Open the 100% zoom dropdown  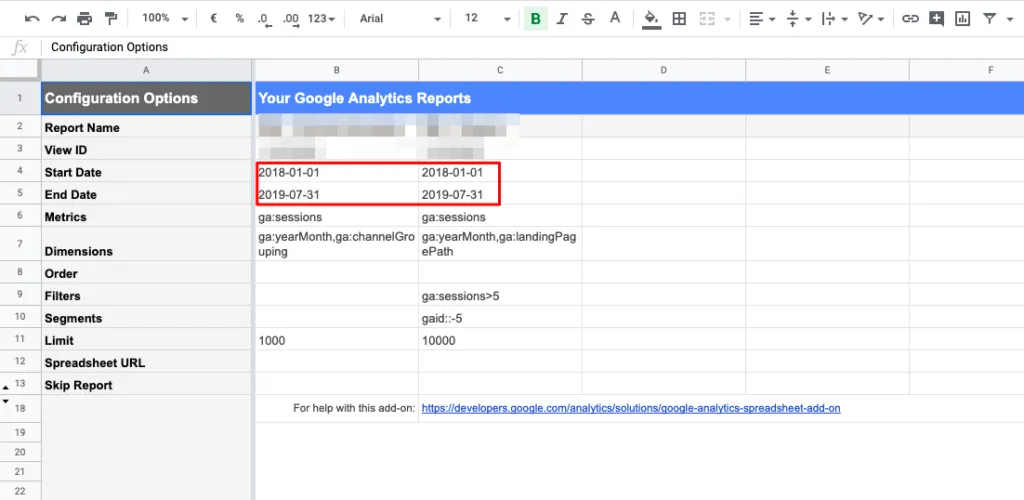click(x=165, y=19)
